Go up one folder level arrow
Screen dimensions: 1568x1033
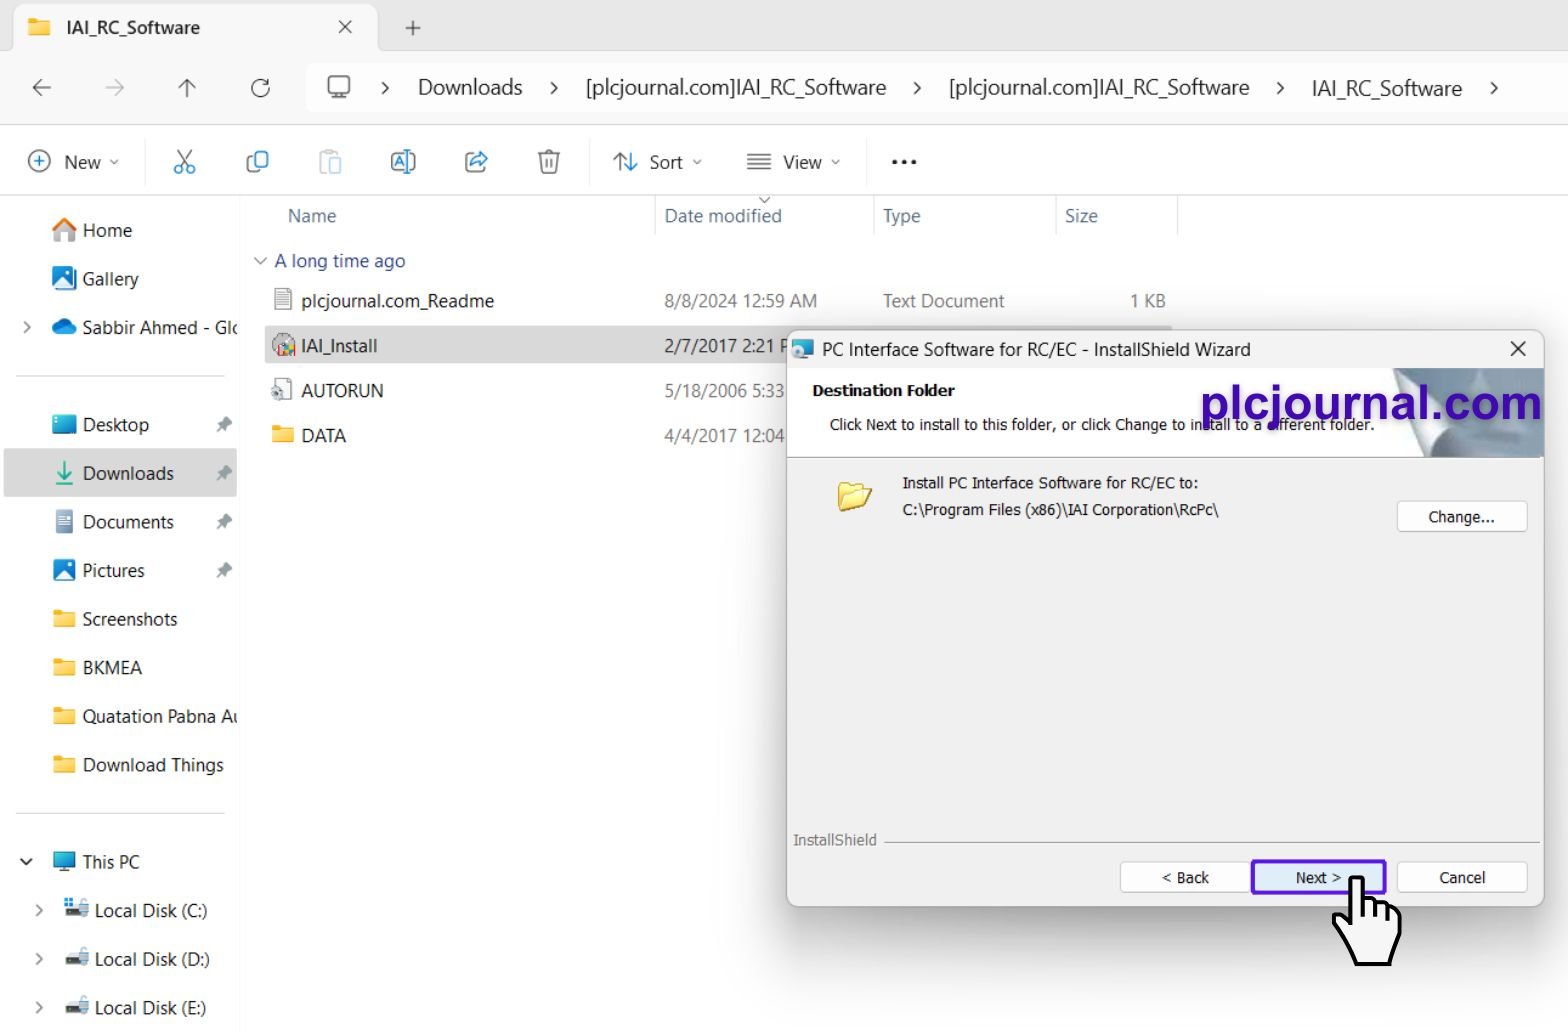click(x=187, y=88)
